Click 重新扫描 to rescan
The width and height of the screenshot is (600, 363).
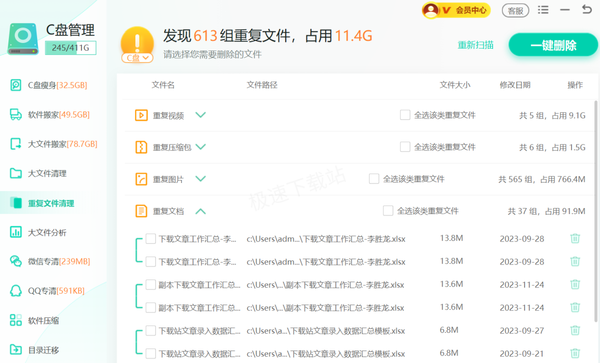476,45
